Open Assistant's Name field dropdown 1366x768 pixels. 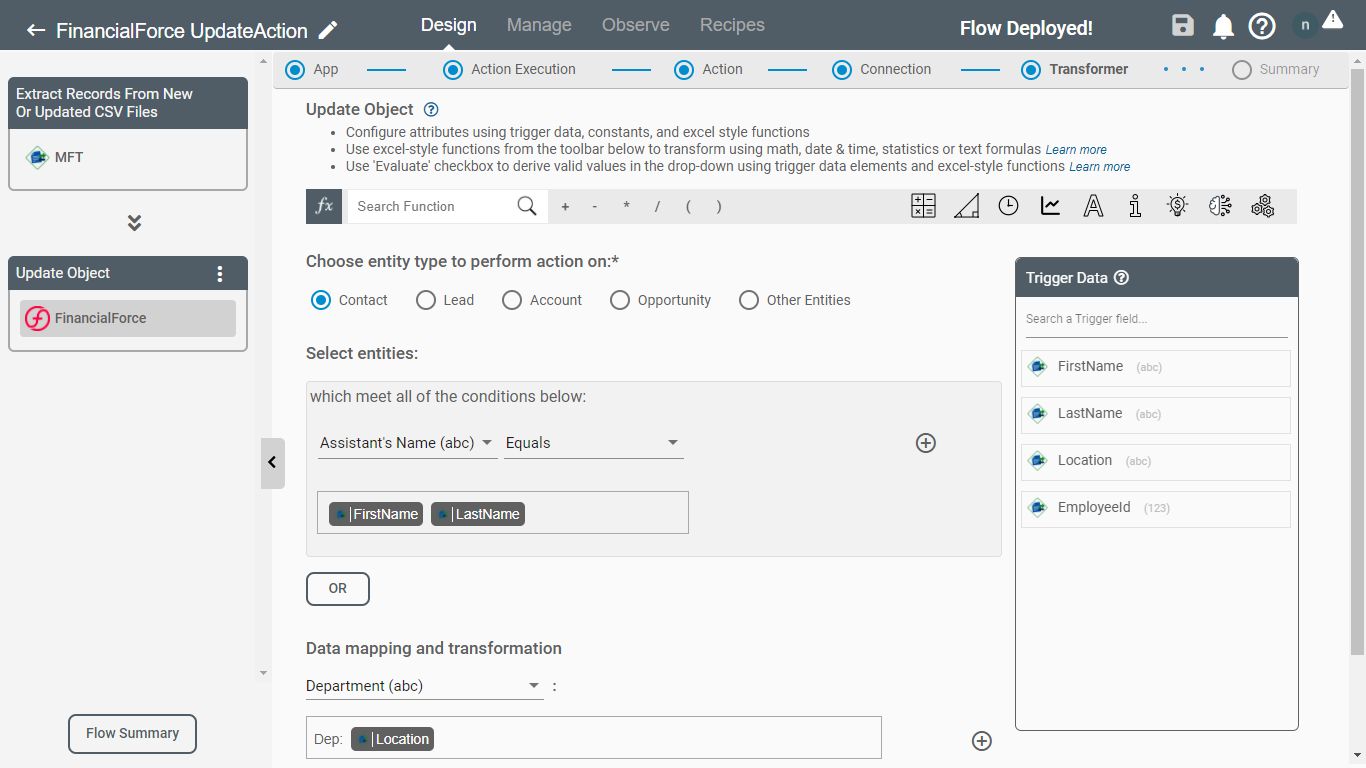point(407,443)
